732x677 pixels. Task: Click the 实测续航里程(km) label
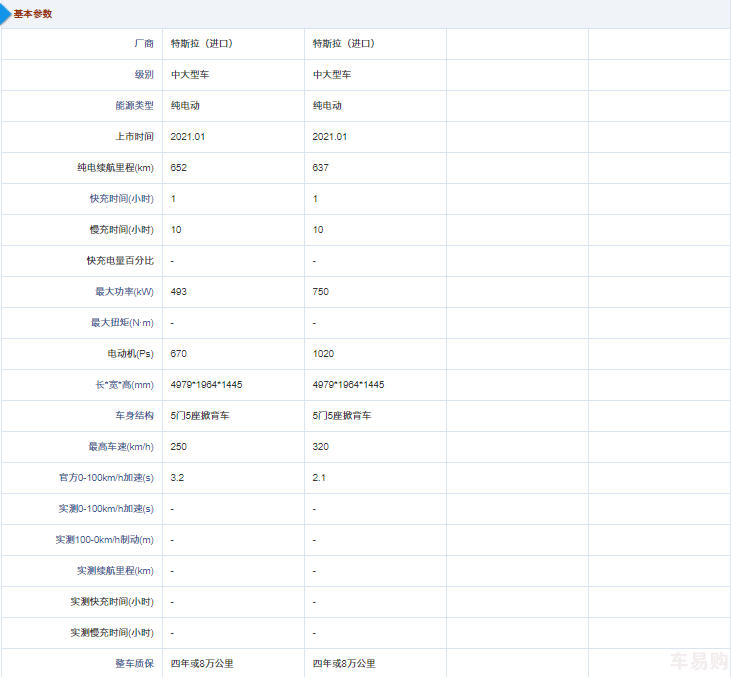(115, 571)
